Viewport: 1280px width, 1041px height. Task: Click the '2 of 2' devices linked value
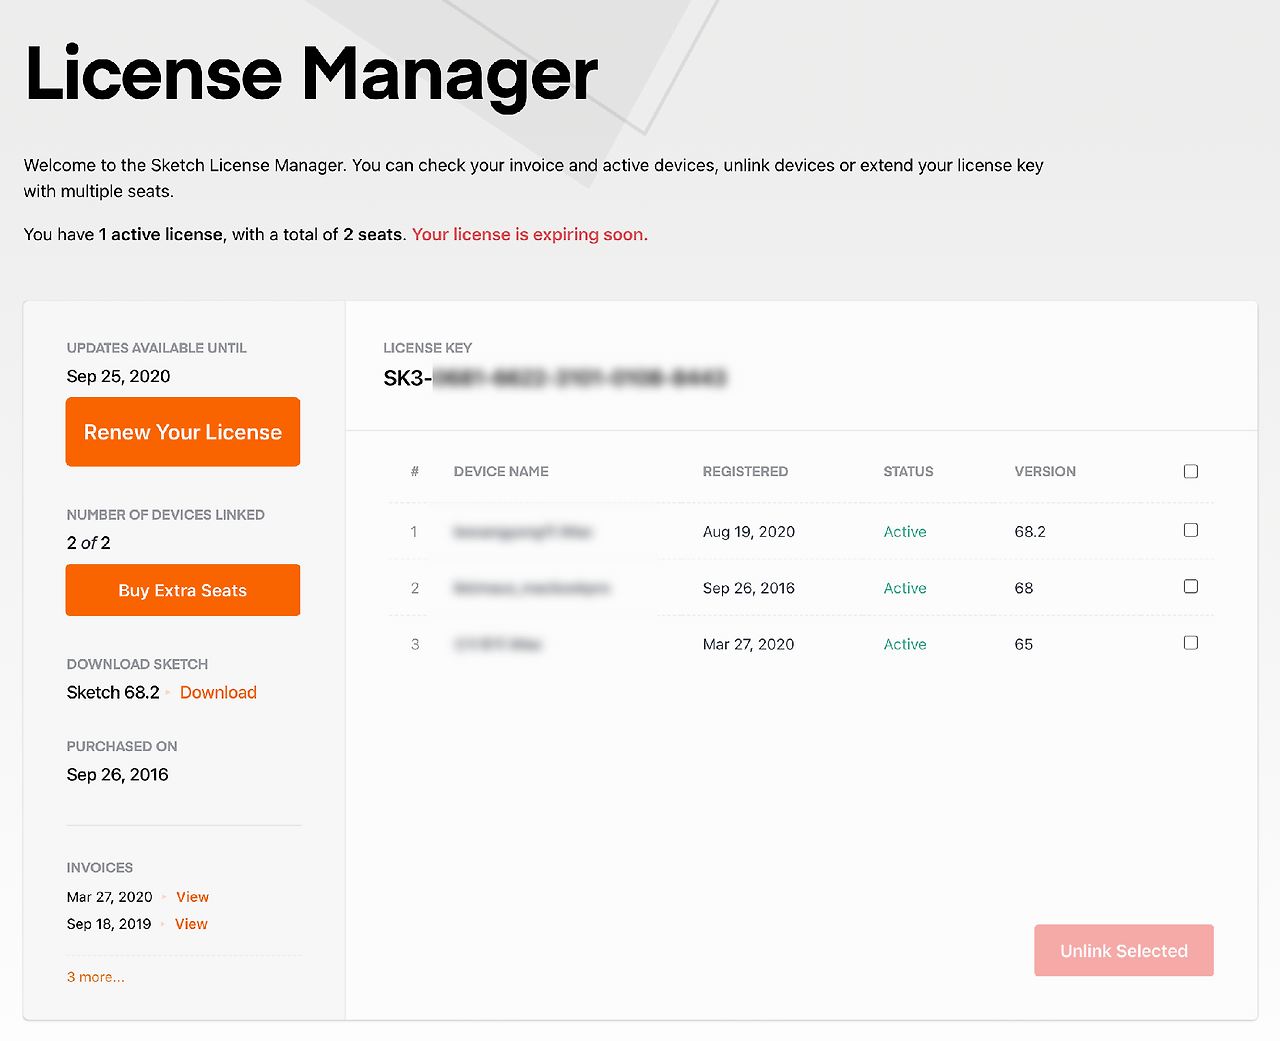(x=89, y=543)
